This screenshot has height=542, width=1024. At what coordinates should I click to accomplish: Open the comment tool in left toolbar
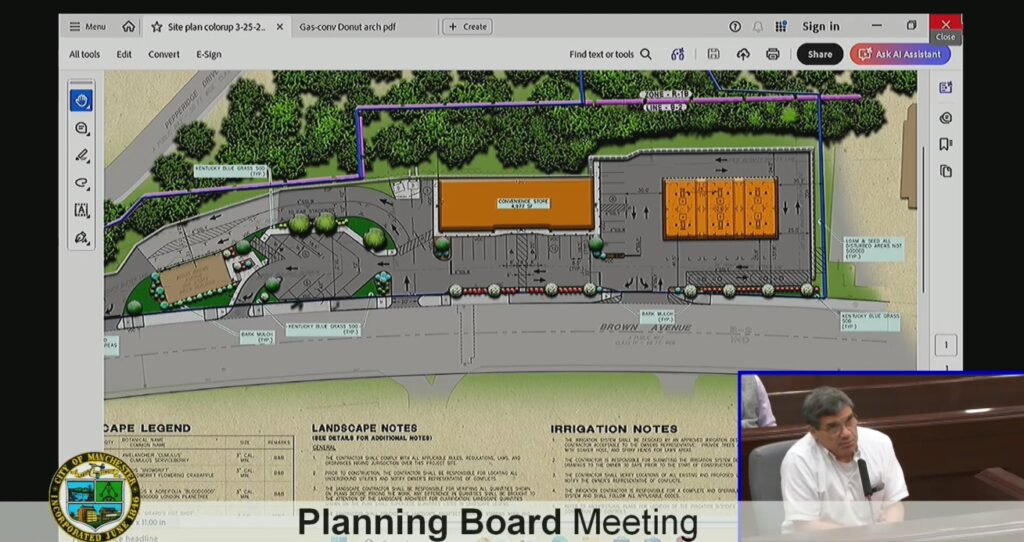click(81, 128)
